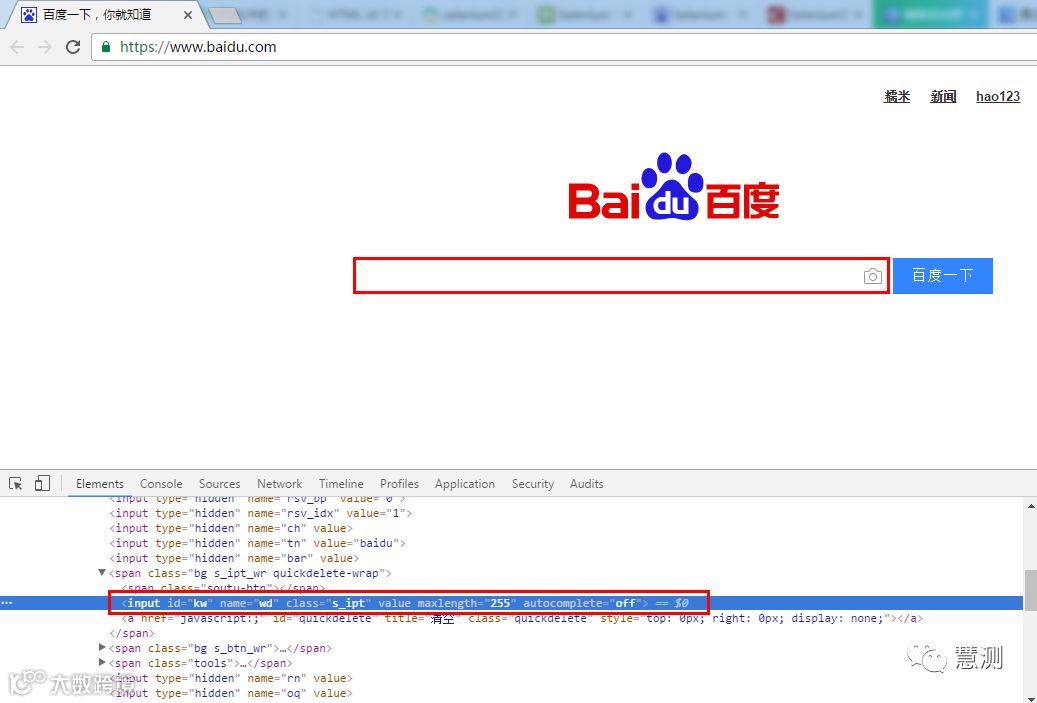Screen dimensions: 1037x703
Task: Expand the bg s_btn_wr span node
Action: 102,647
